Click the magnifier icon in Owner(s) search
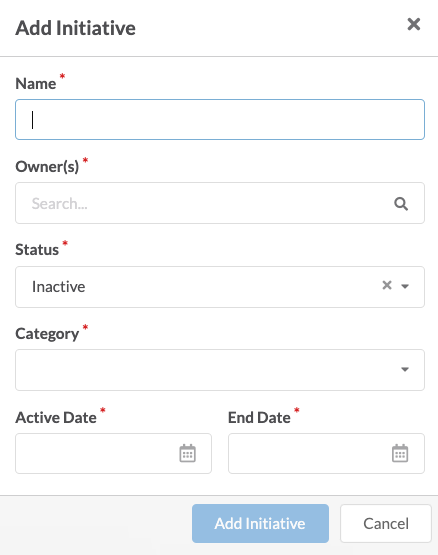The height and width of the screenshot is (555, 438). click(401, 204)
